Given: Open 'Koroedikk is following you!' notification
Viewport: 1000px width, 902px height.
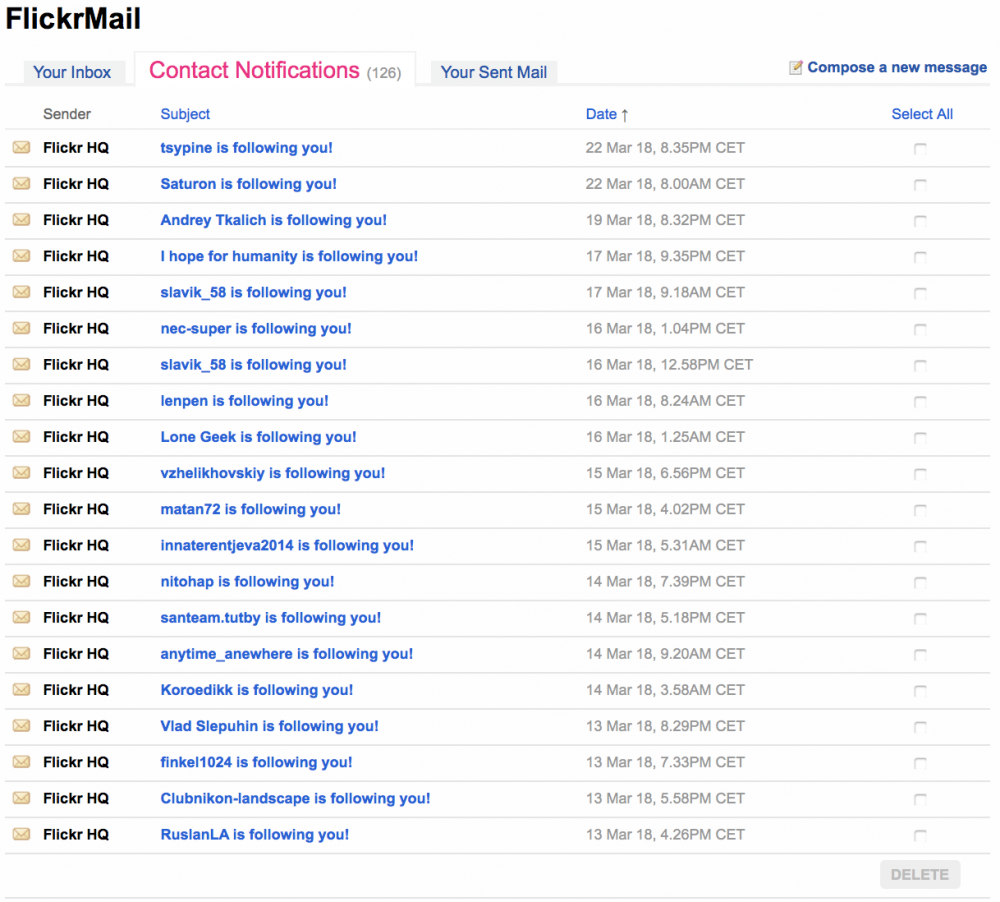Looking at the screenshot, I should tap(256, 690).
